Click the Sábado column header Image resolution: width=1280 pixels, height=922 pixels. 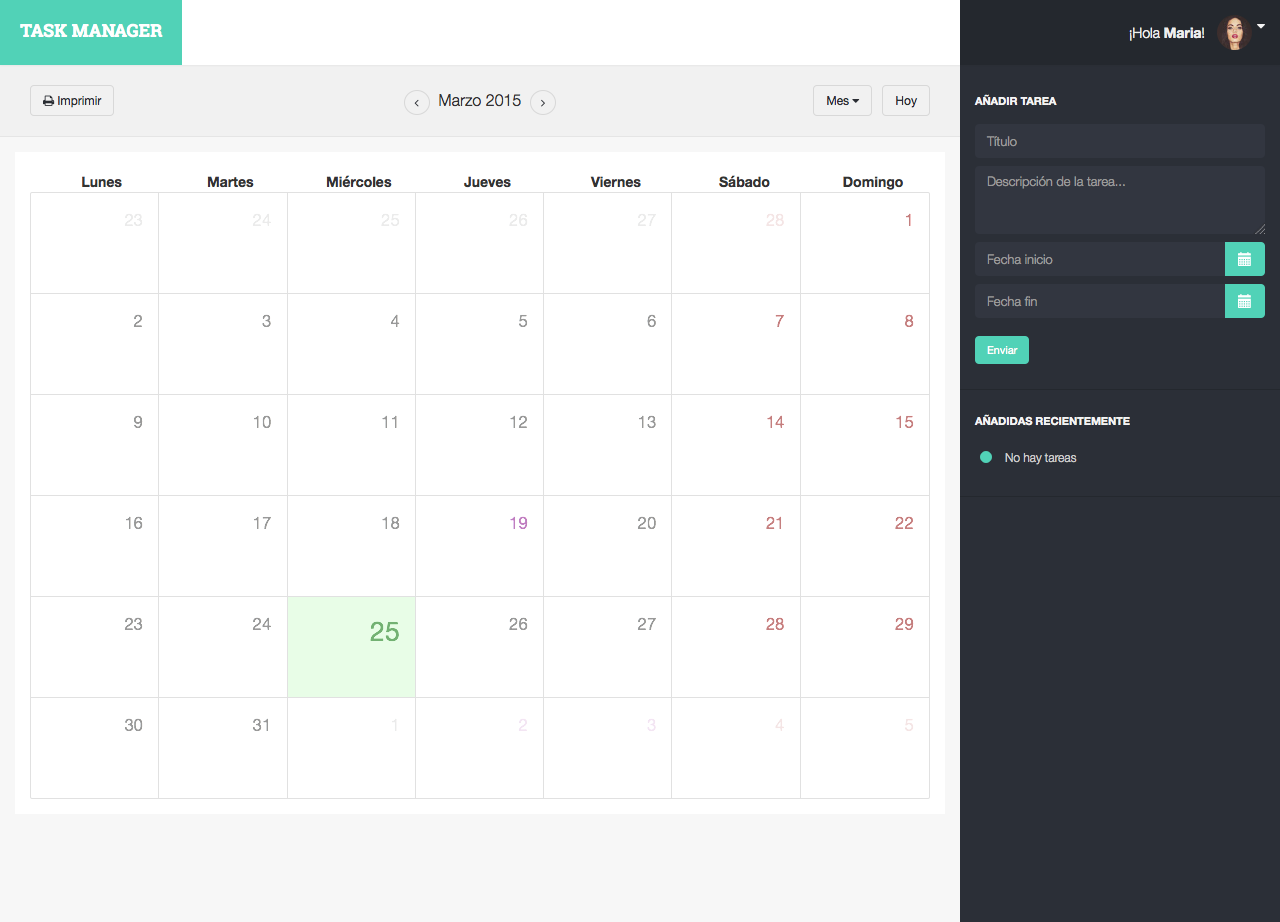click(744, 182)
